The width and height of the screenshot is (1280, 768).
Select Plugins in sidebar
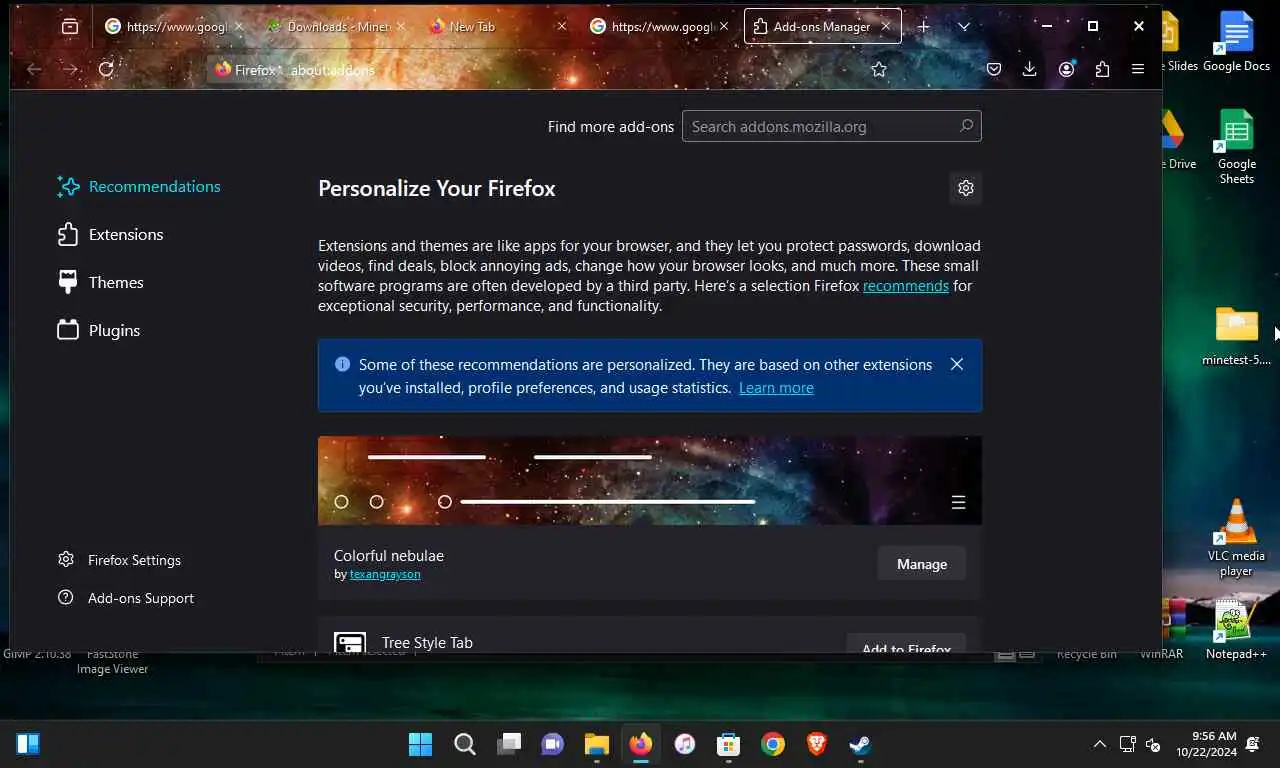pyautogui.click(x=98, y=330)
